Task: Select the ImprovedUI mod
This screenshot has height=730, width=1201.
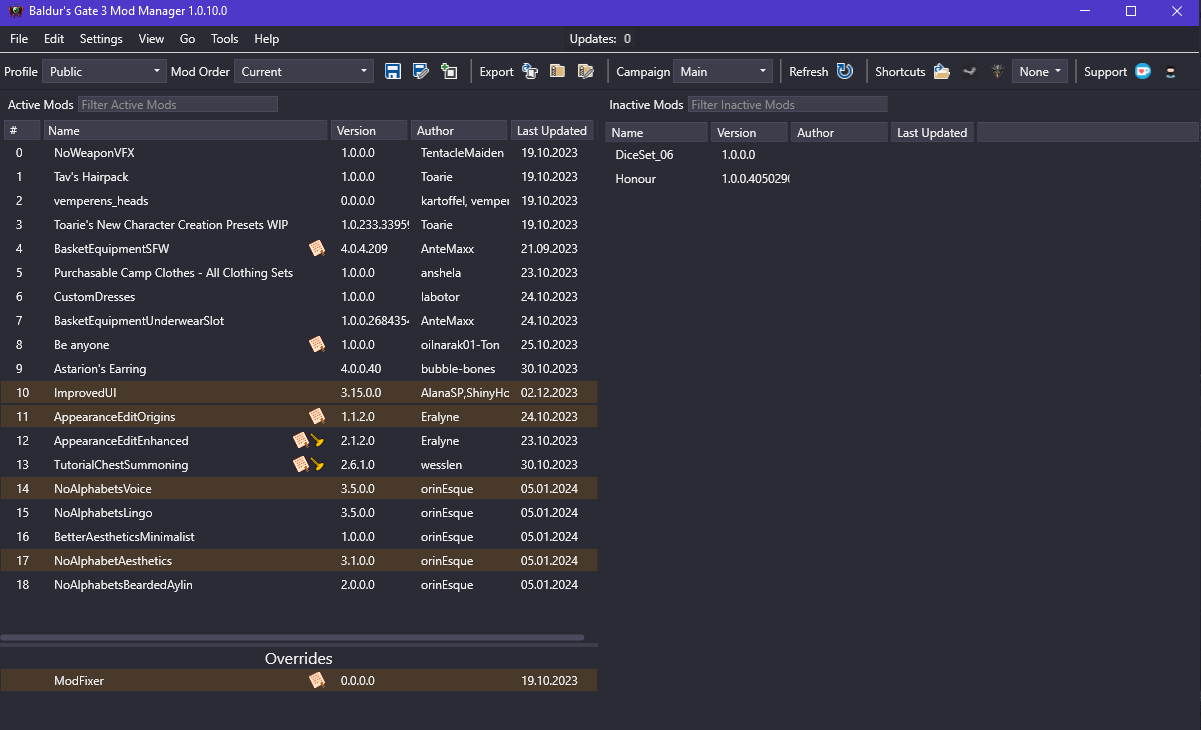Action: (299, 393)
